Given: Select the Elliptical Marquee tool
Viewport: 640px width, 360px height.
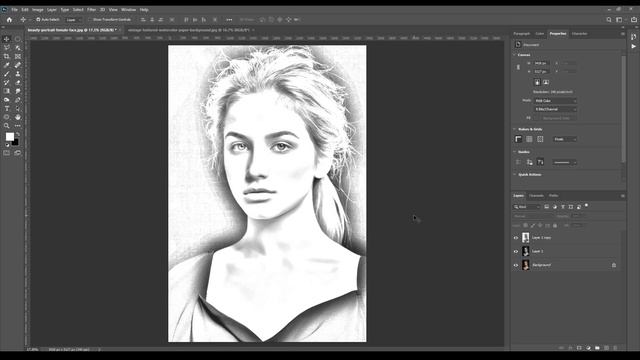Looking at the screenshot, I should [x=18, y=39].
